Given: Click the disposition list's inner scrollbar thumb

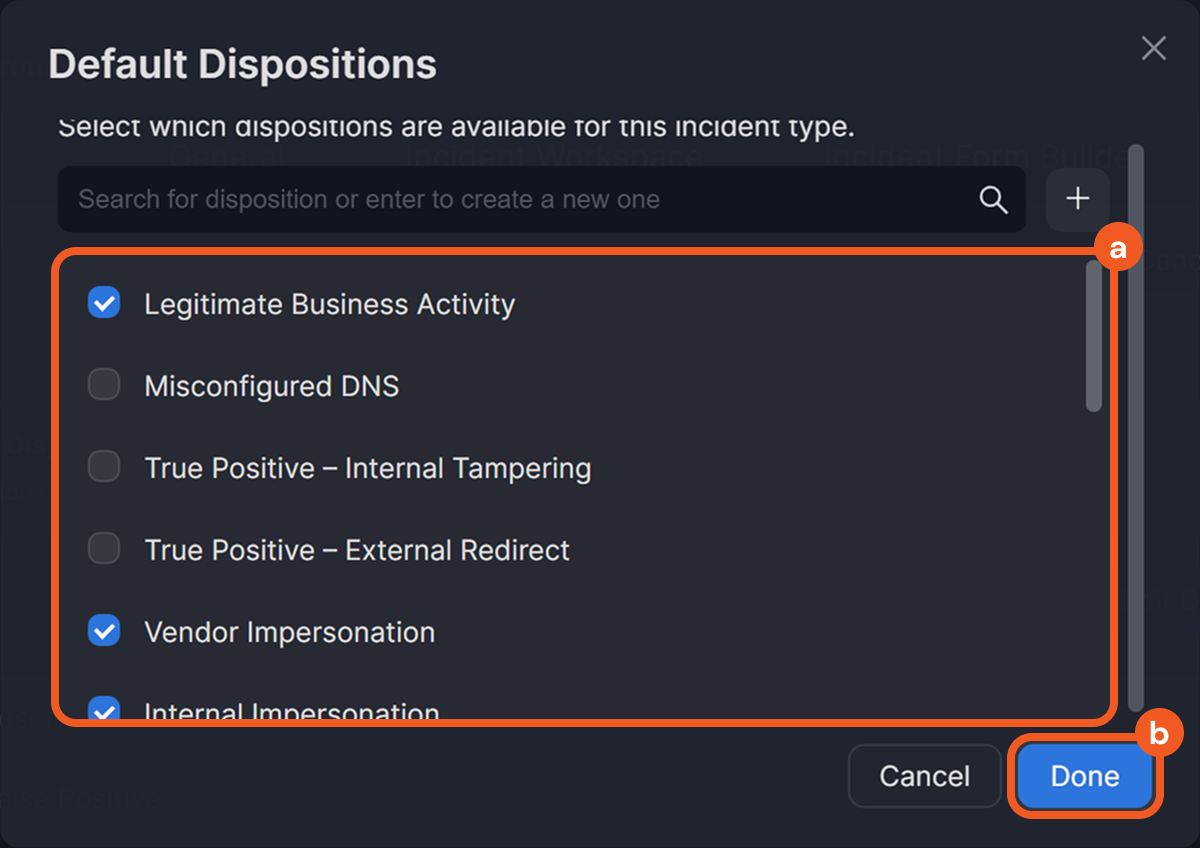Looking at the screenshot, I should pyautogui.click(x=1094, y=336).
